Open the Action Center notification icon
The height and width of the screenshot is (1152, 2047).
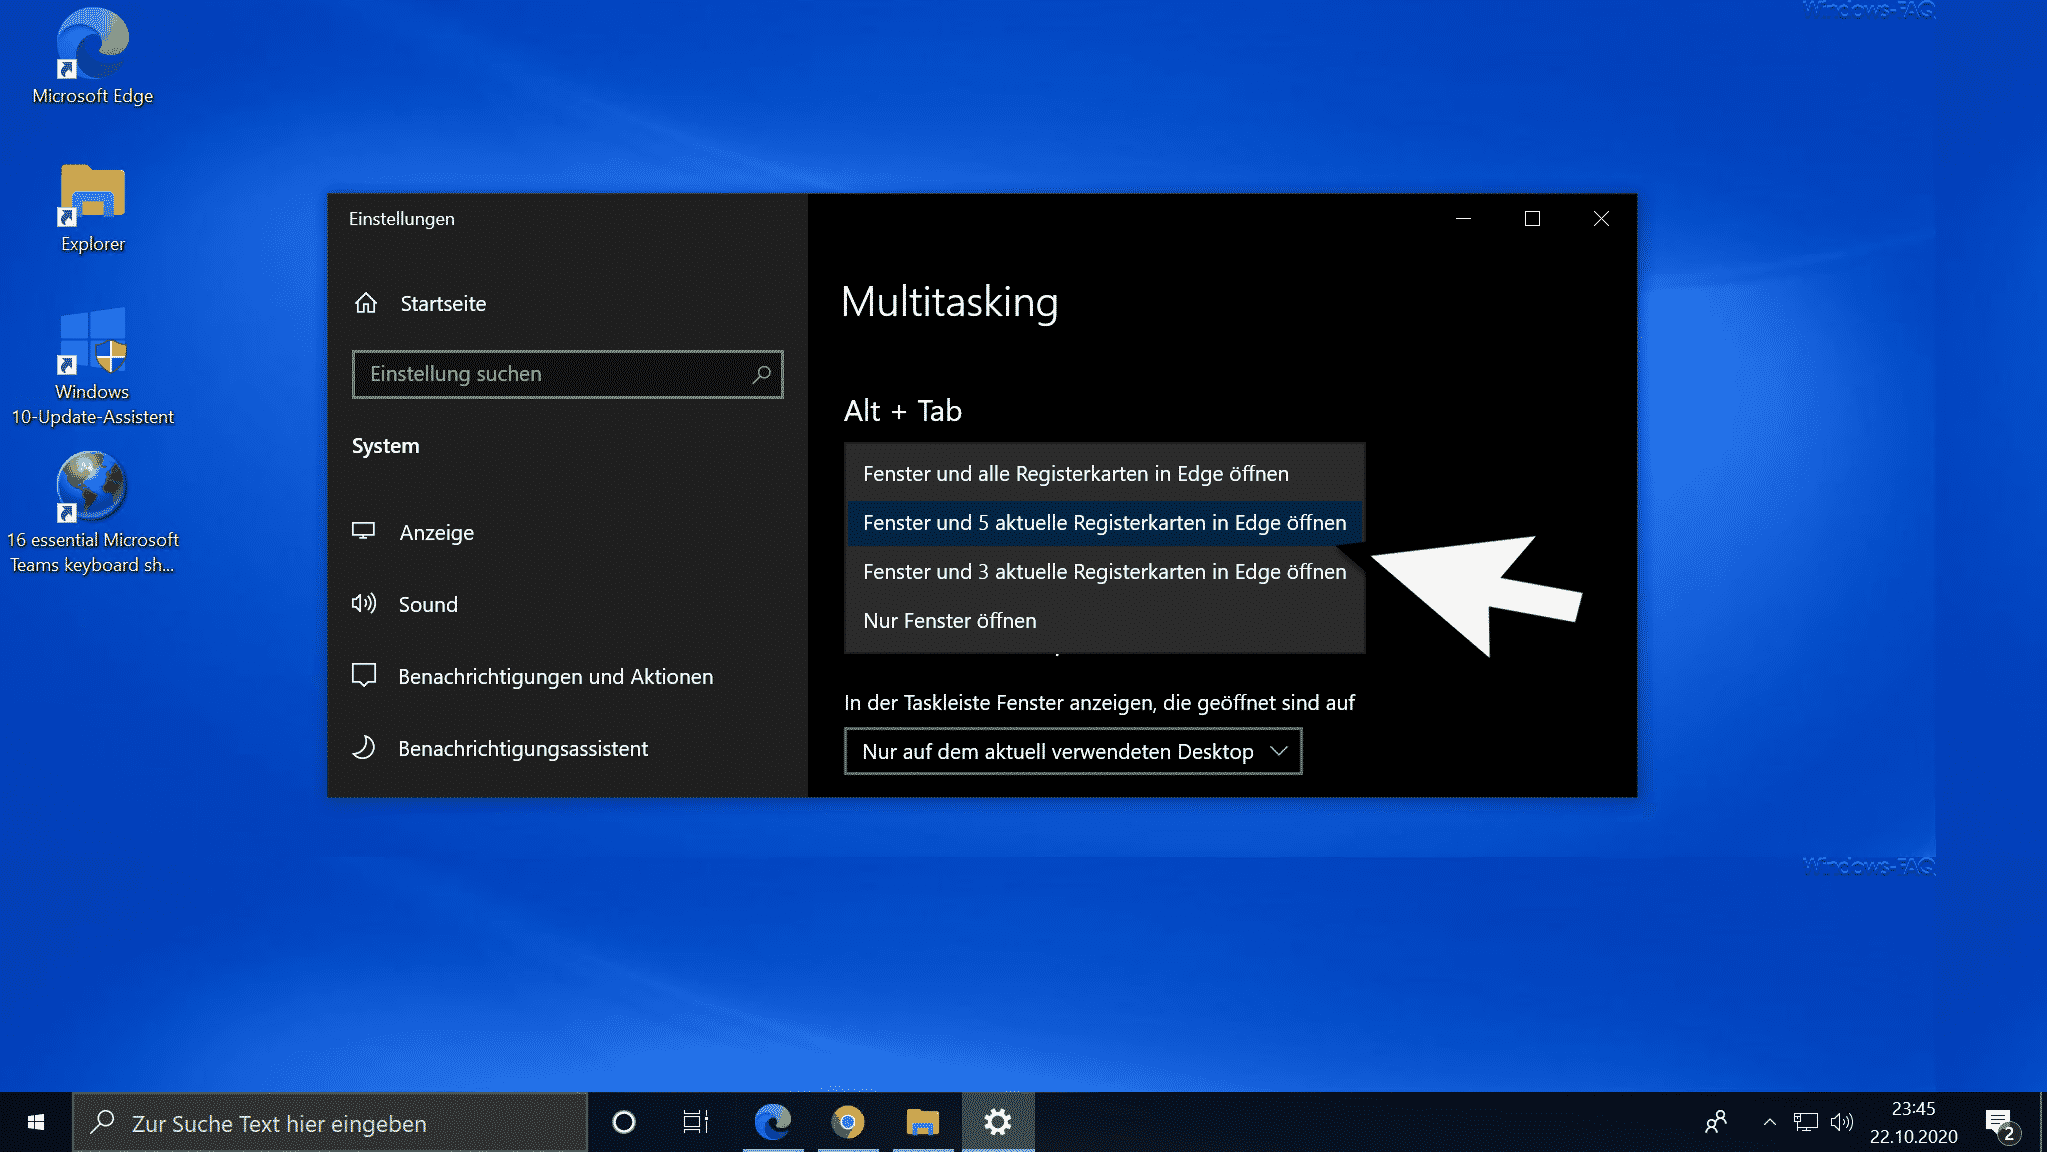pyautogui.click(x=2003, y=1124)
